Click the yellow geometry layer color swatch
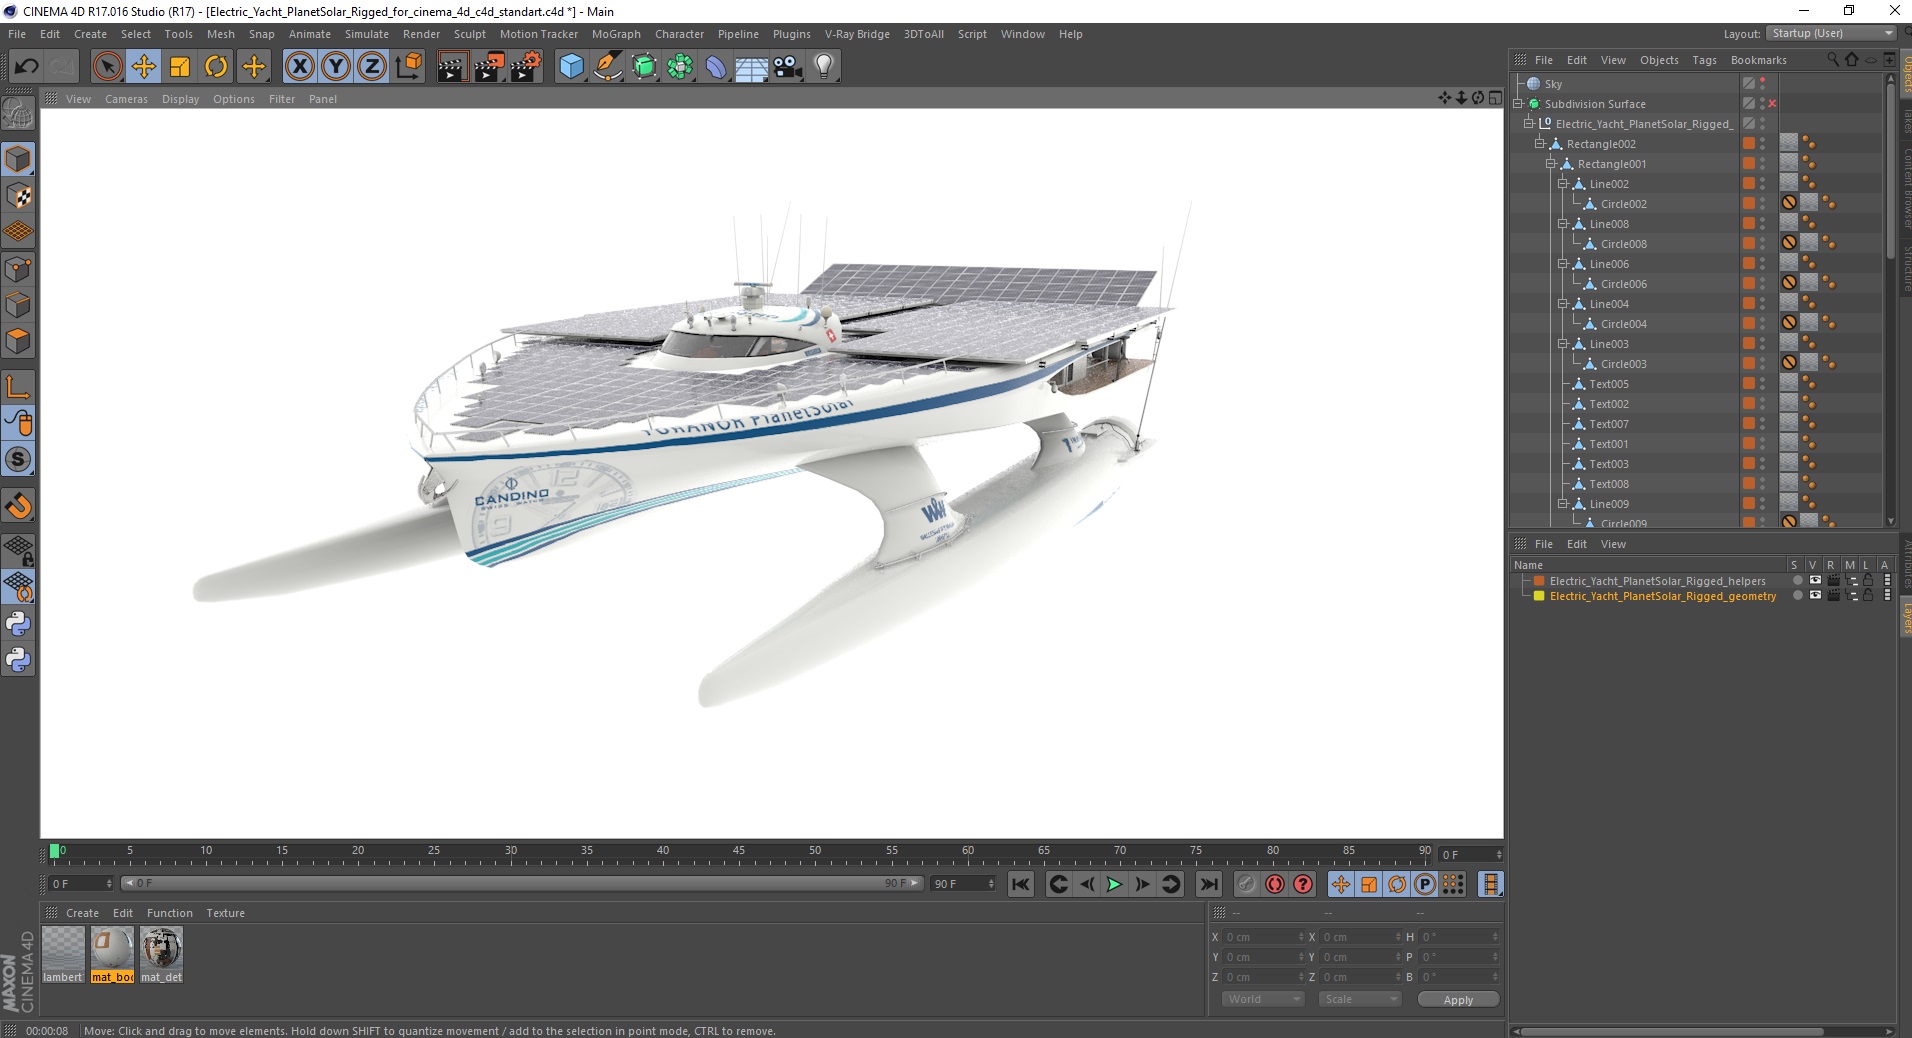This screenshot has width=1912, height=1038. 1539,596
